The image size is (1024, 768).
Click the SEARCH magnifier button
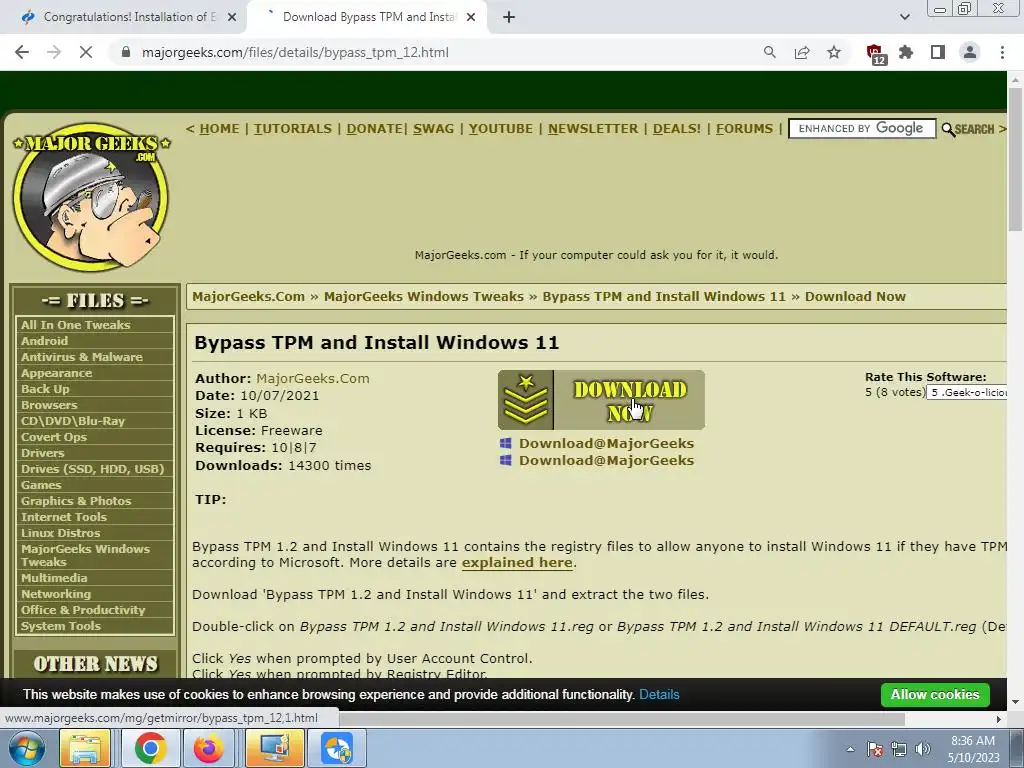[968, 129]
